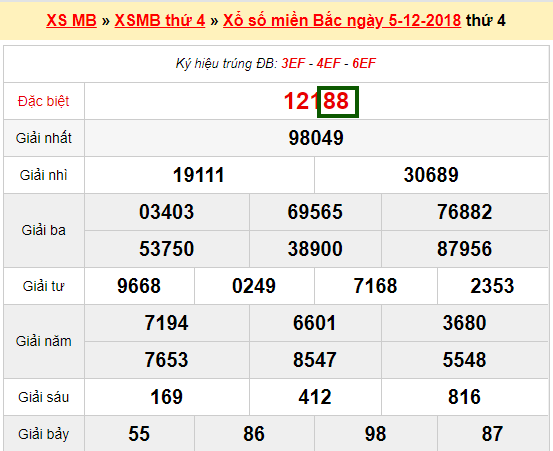
Task: Select the Giải tư number 2353
Action: pyautogui.click(x=492, y=286)
